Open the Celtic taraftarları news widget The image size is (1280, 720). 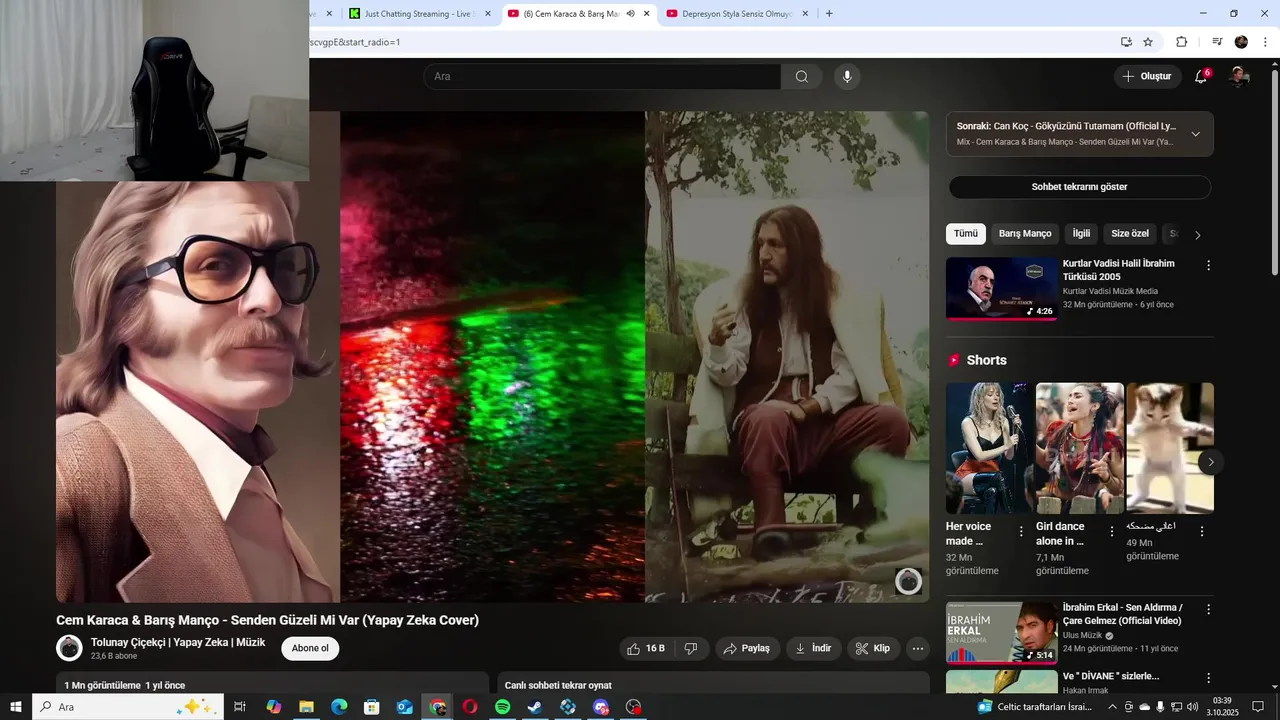tap(1034, 707)
